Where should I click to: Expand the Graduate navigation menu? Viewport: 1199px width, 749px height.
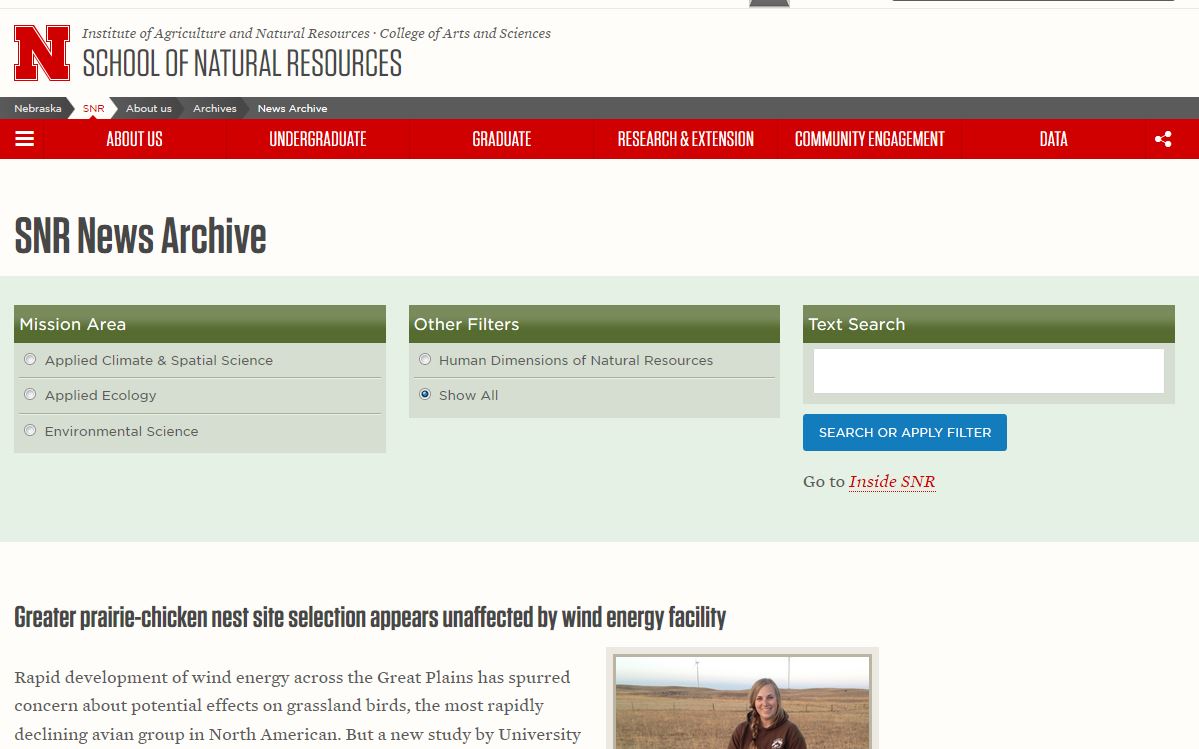501,139
